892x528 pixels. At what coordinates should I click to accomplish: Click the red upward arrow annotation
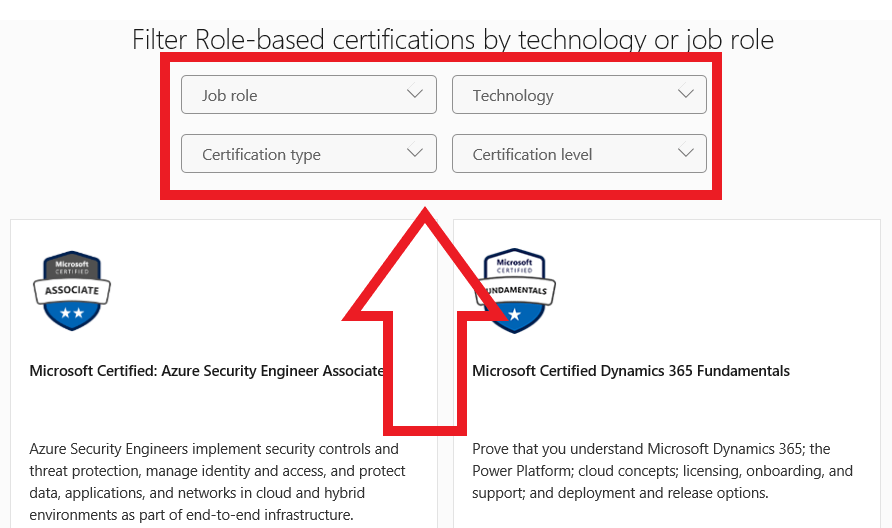[425, 321]
